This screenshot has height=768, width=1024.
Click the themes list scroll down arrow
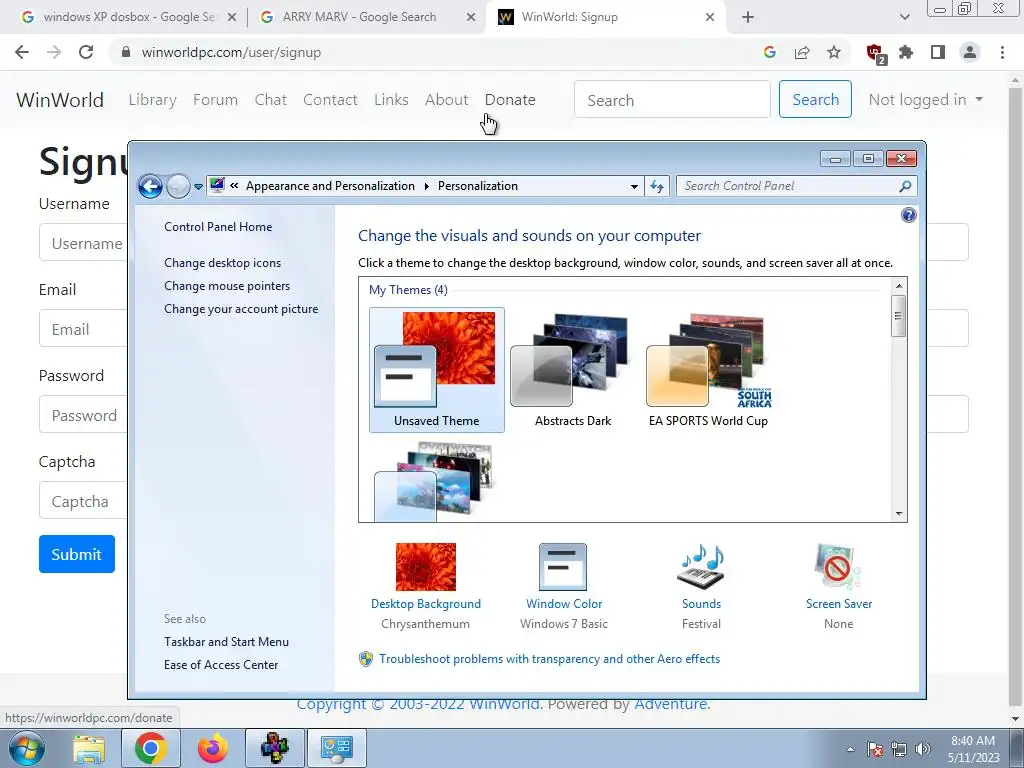pyautogui.click(x=899, y=514)
